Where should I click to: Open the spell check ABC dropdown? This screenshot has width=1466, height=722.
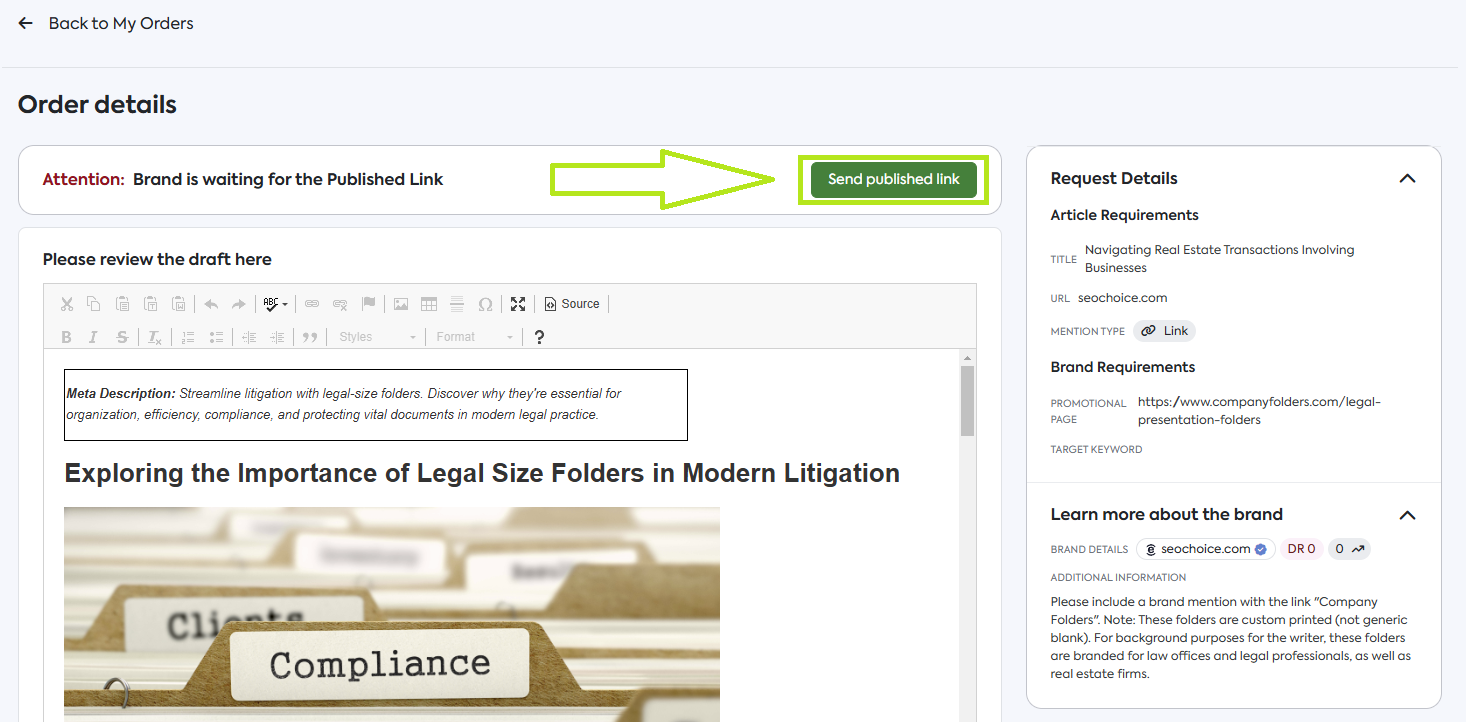click(275, 304)
